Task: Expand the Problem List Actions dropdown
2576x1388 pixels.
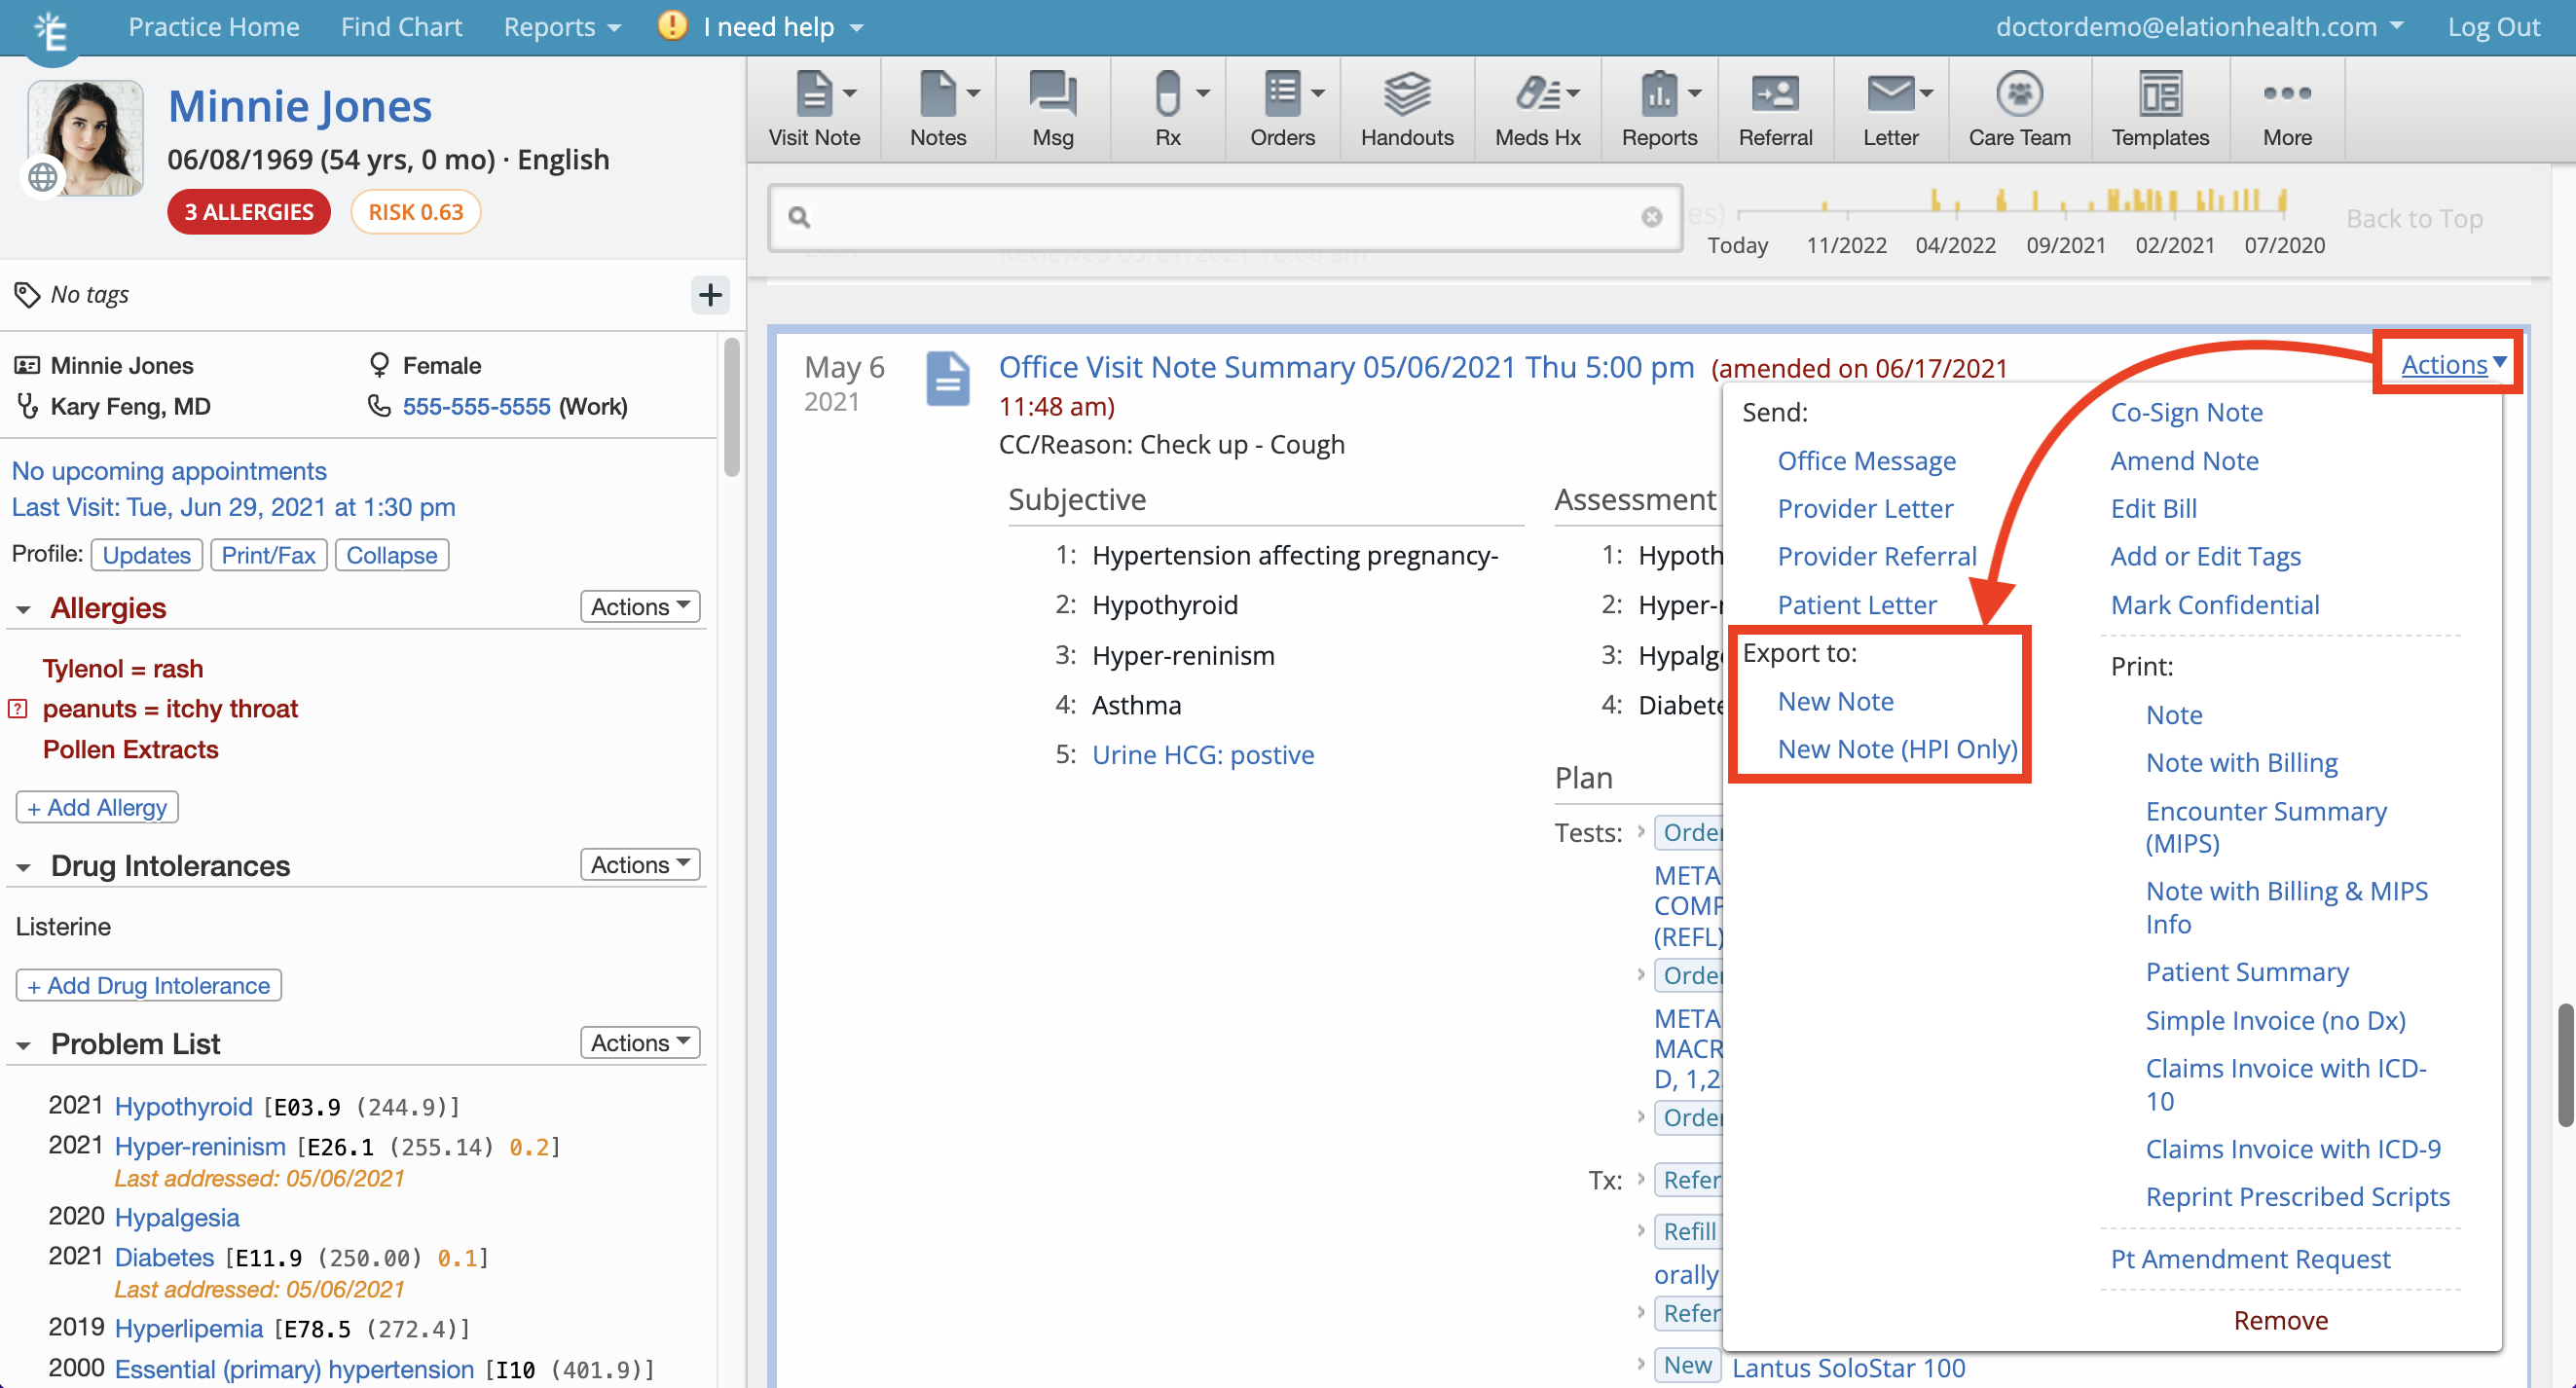Action: tap(641, 1042)
